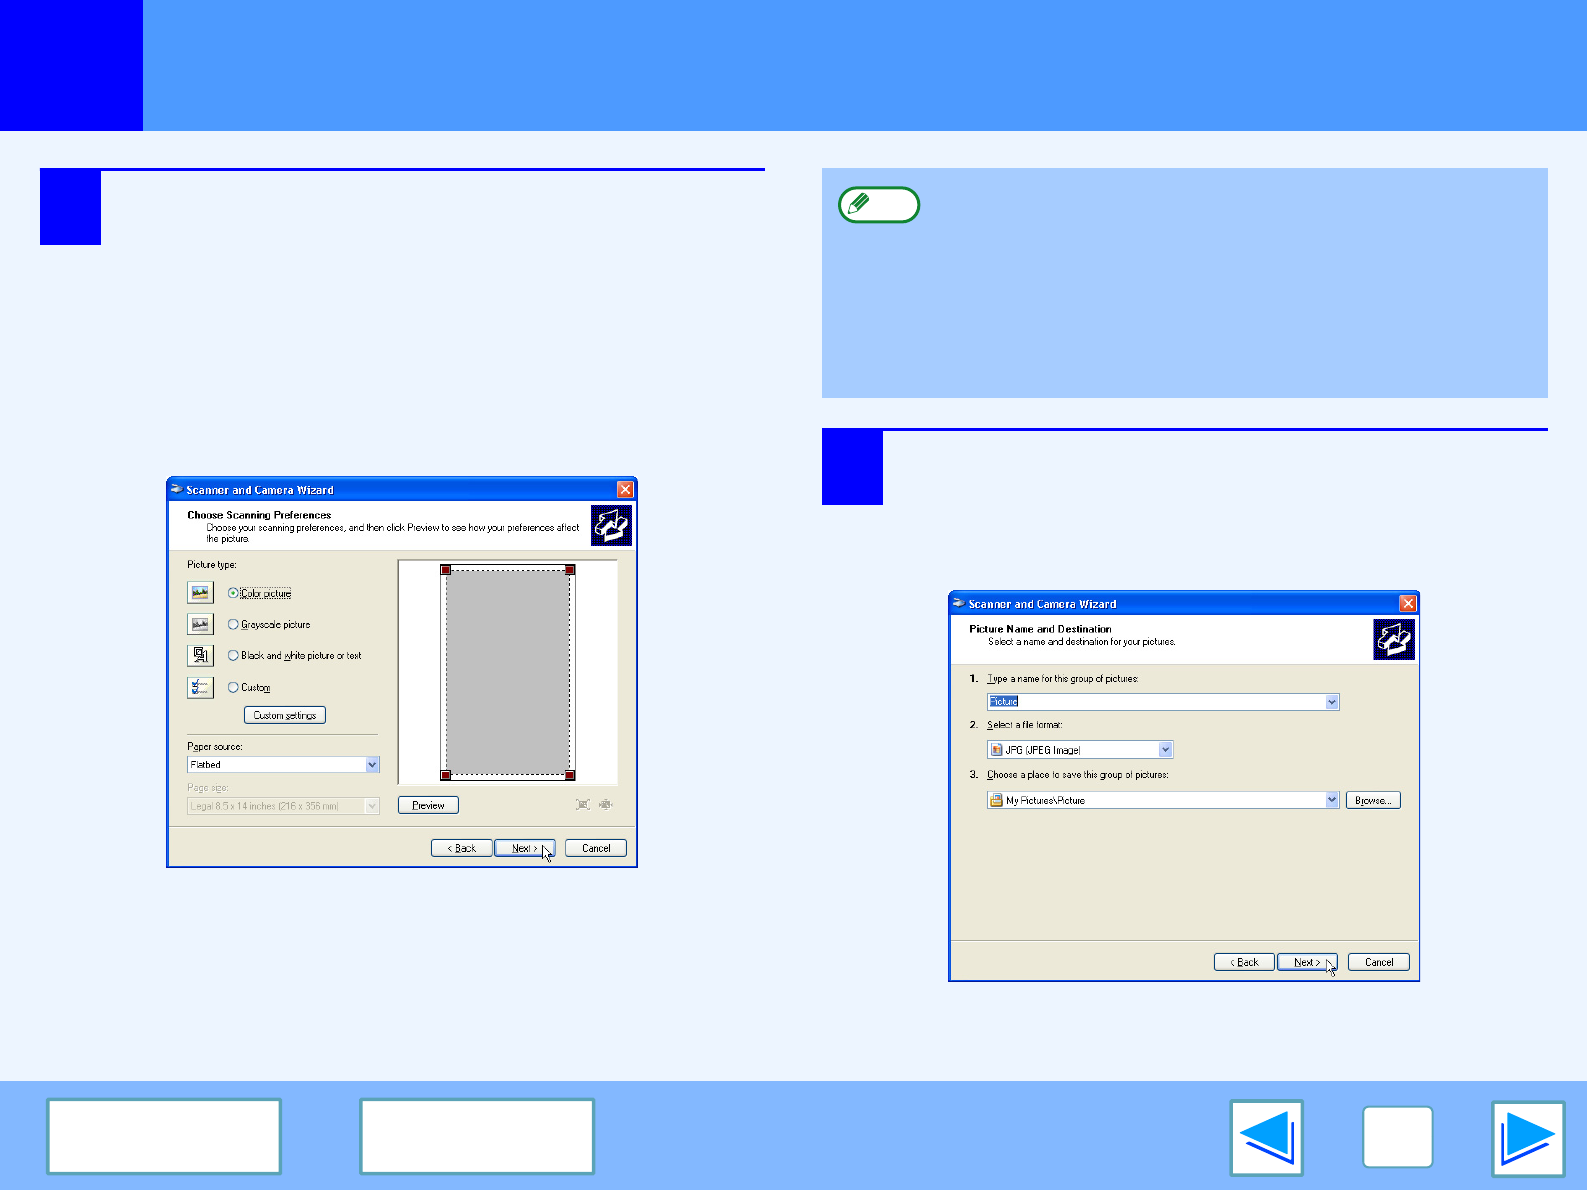1587x1190 pixels.
Task: Click top-left crop handle in scan preview
Action: pyautogui.click(x=446, y=570)
